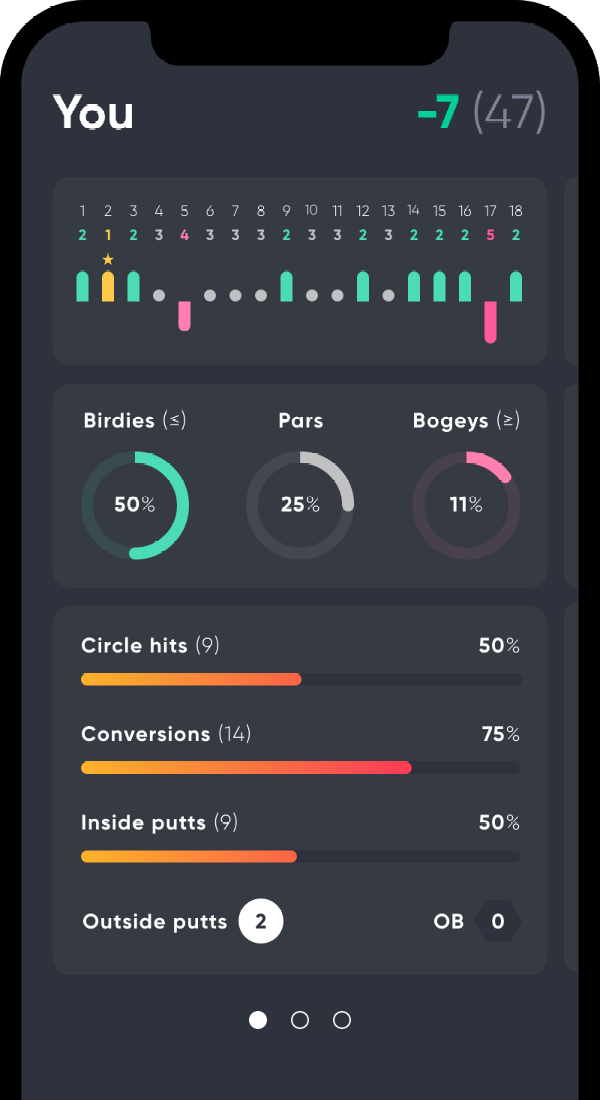Tap the gray par dot on hole 4
The width and height of the screenshot is (600, 1100).
coord(159,295)
